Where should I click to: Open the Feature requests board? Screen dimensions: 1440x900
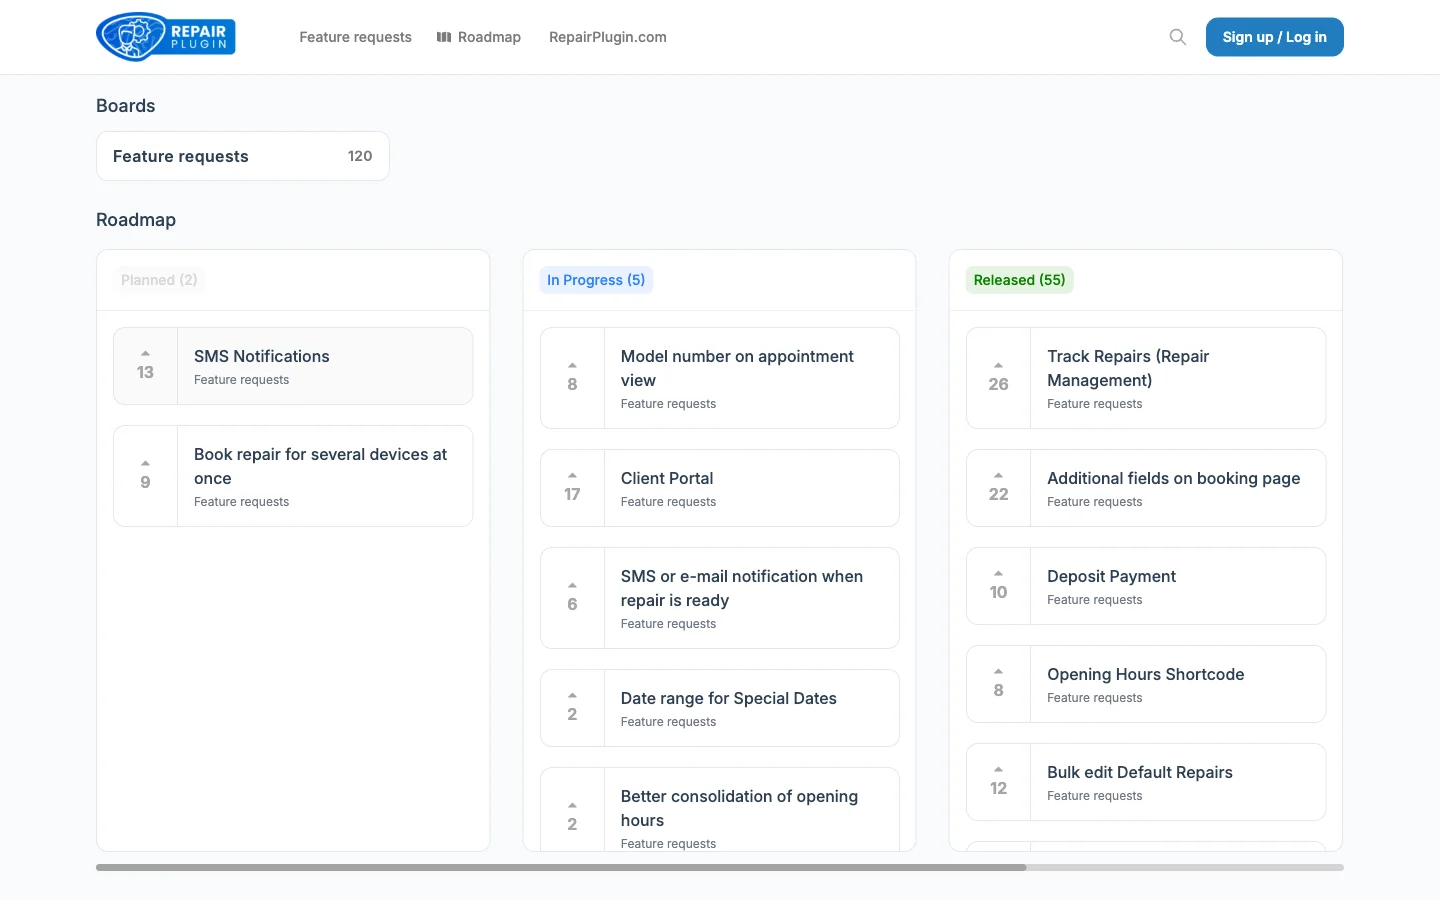[242, 156]
